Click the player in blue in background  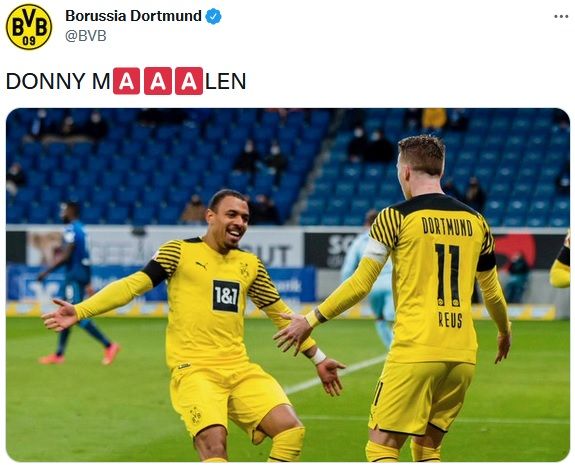coord(73,282)
